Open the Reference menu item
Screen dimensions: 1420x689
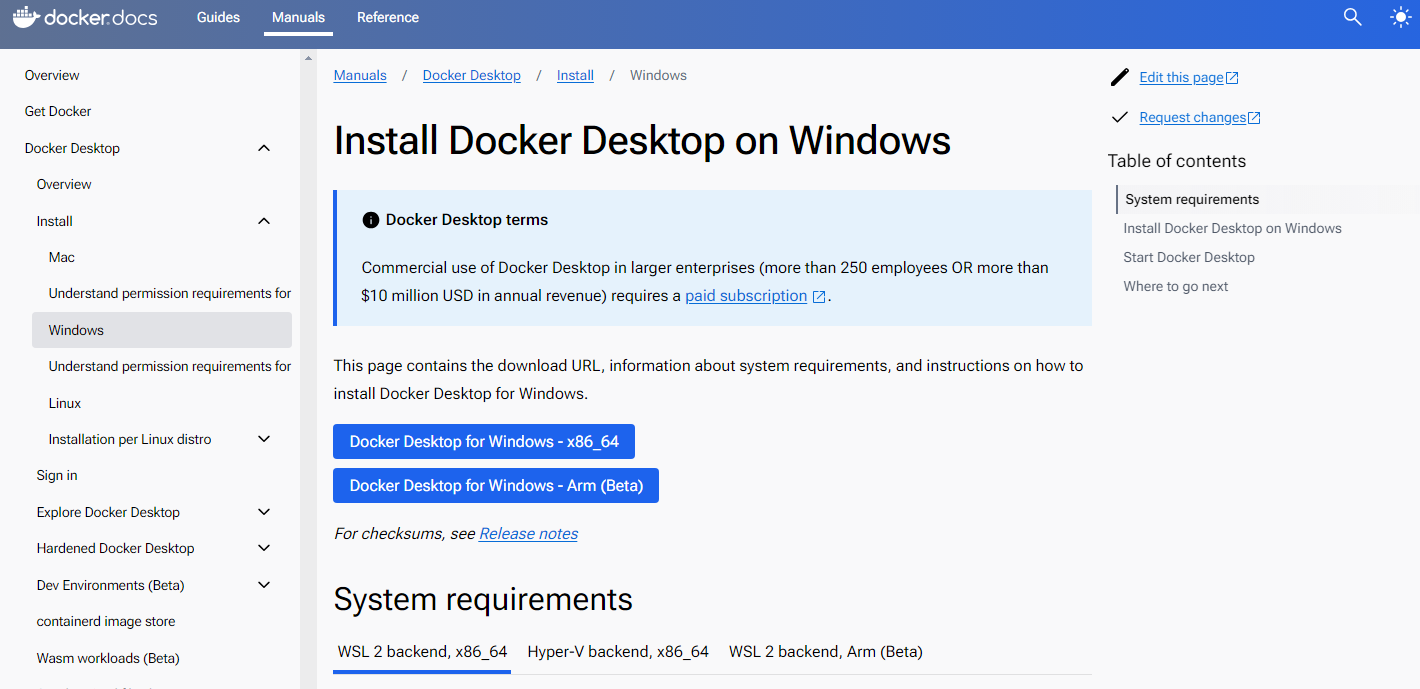pyautogui.click(x=388, y=17)
